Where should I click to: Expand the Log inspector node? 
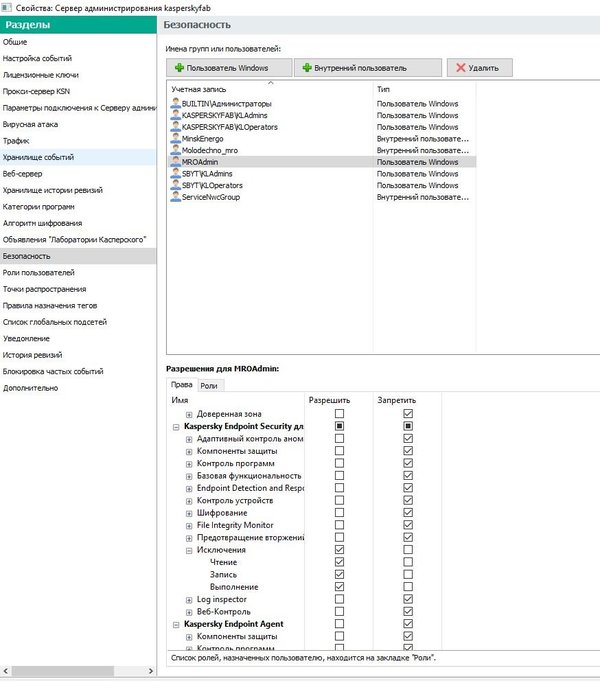189,600
